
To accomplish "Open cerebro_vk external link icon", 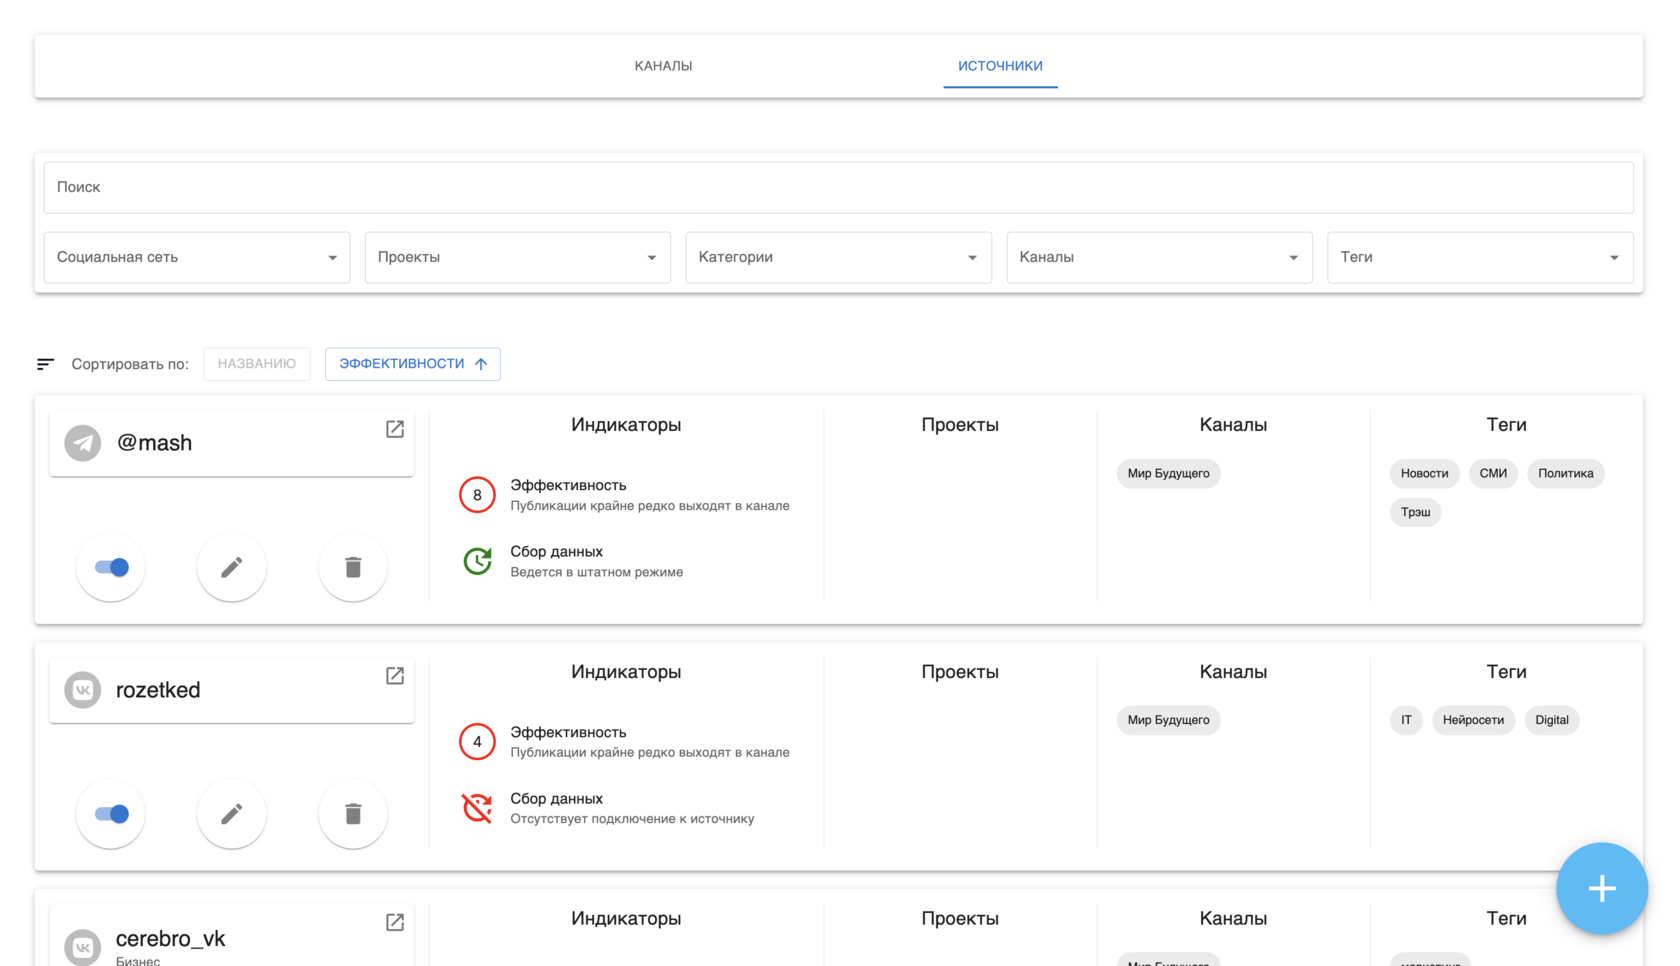I will [395, 922].
